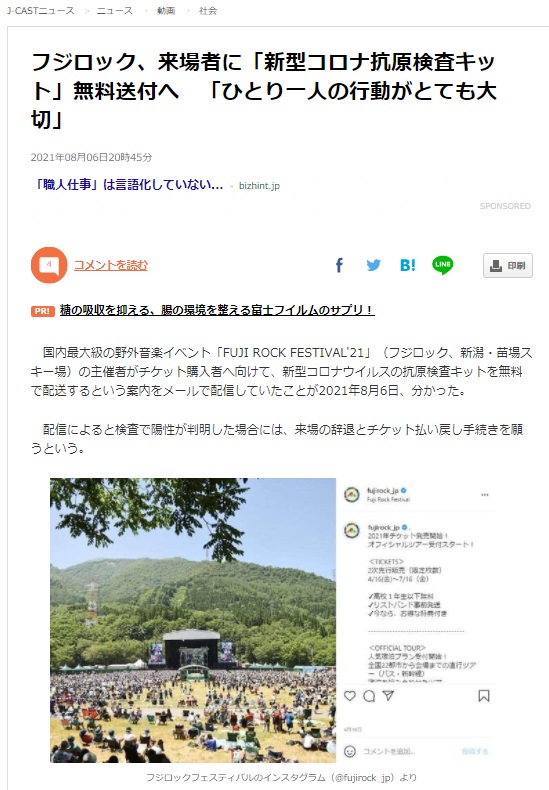Select the 社会 category breadcrumb
The height and width of the screenshot is (790, 549).
pyautogui.click(x=208, y=11)
